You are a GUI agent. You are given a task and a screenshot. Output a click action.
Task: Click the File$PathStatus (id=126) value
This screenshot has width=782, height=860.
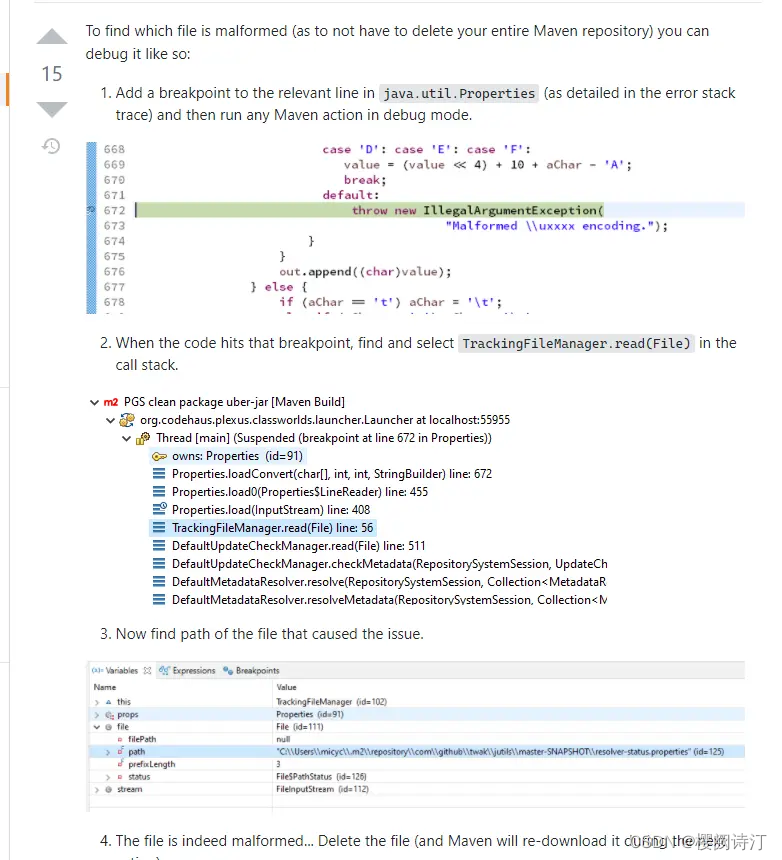[321, 777]
